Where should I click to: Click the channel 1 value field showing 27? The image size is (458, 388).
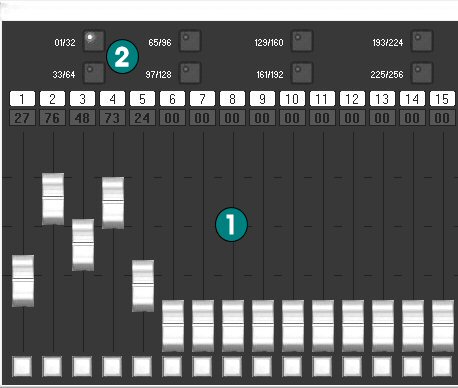coord(22,118)
